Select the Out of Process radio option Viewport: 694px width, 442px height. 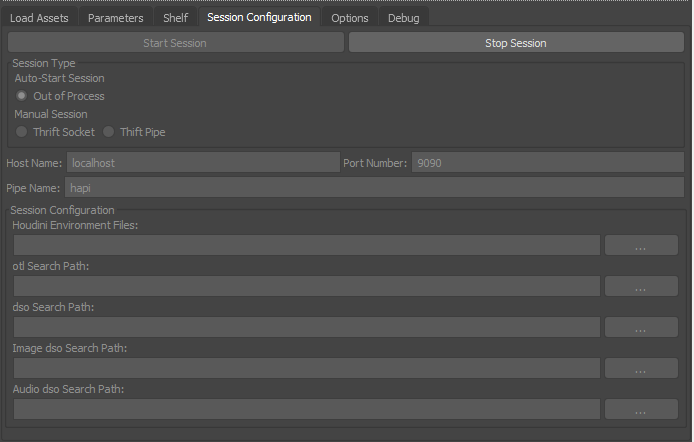pos(22,96)
